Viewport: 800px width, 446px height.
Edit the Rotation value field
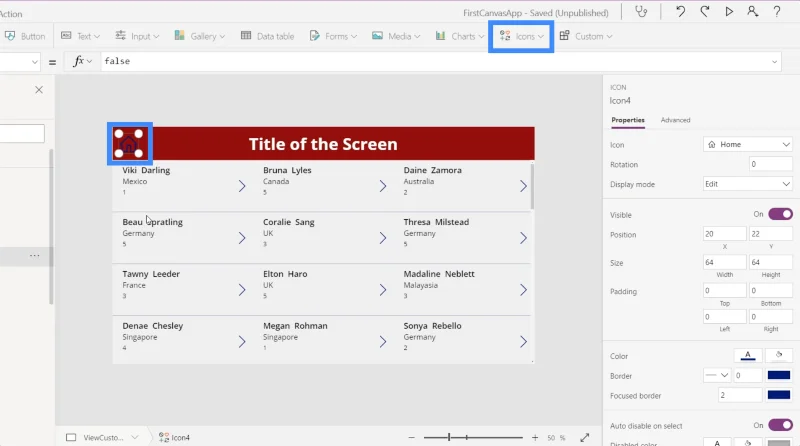pos(770,164)
